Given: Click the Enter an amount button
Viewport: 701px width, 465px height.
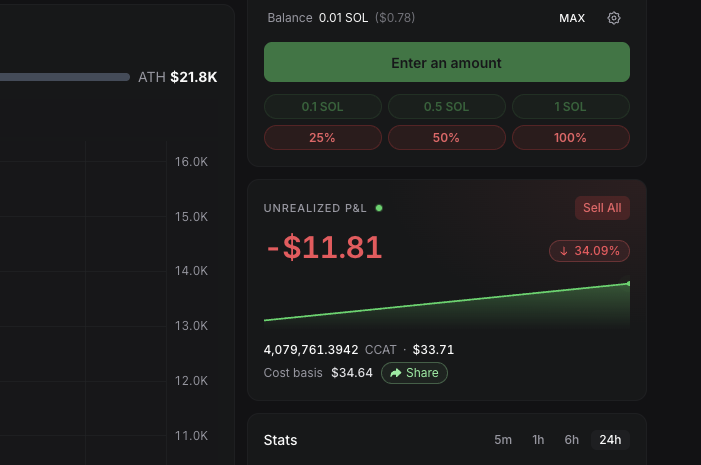Looking at the screenshot, I should 447,62.
